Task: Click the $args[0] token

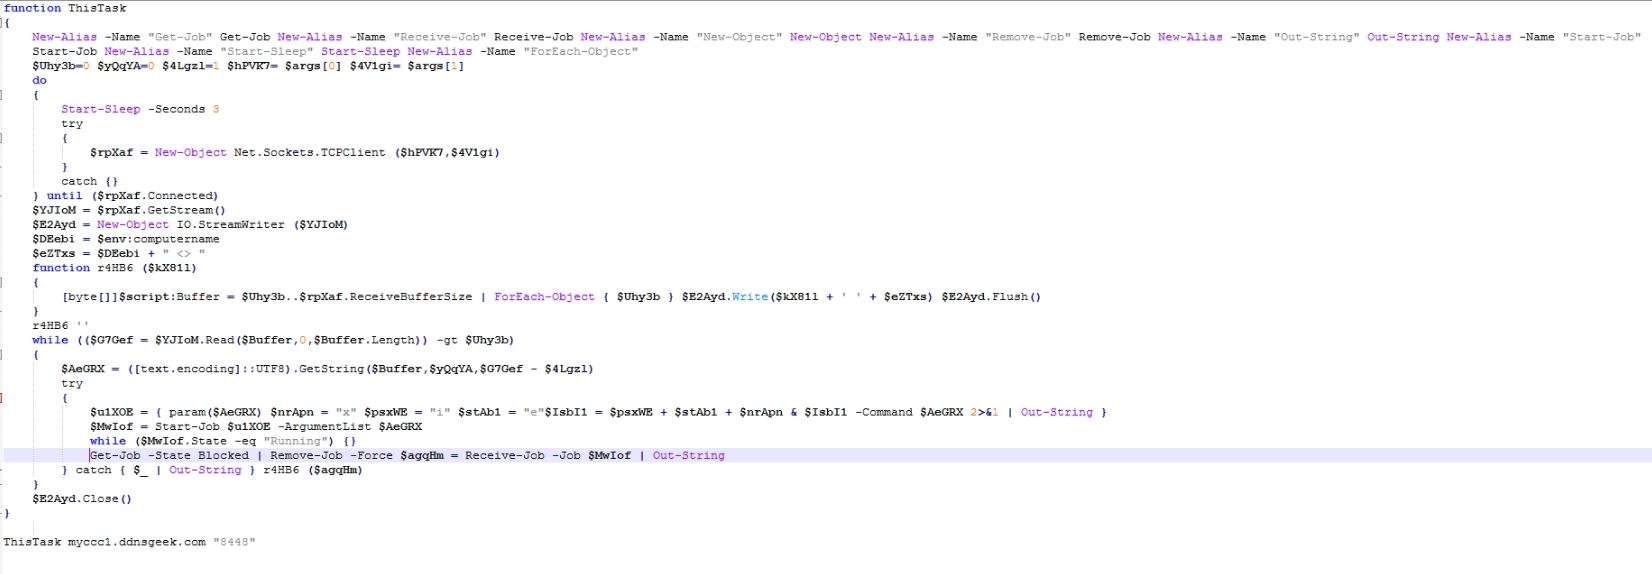Action: click(314, 66)
